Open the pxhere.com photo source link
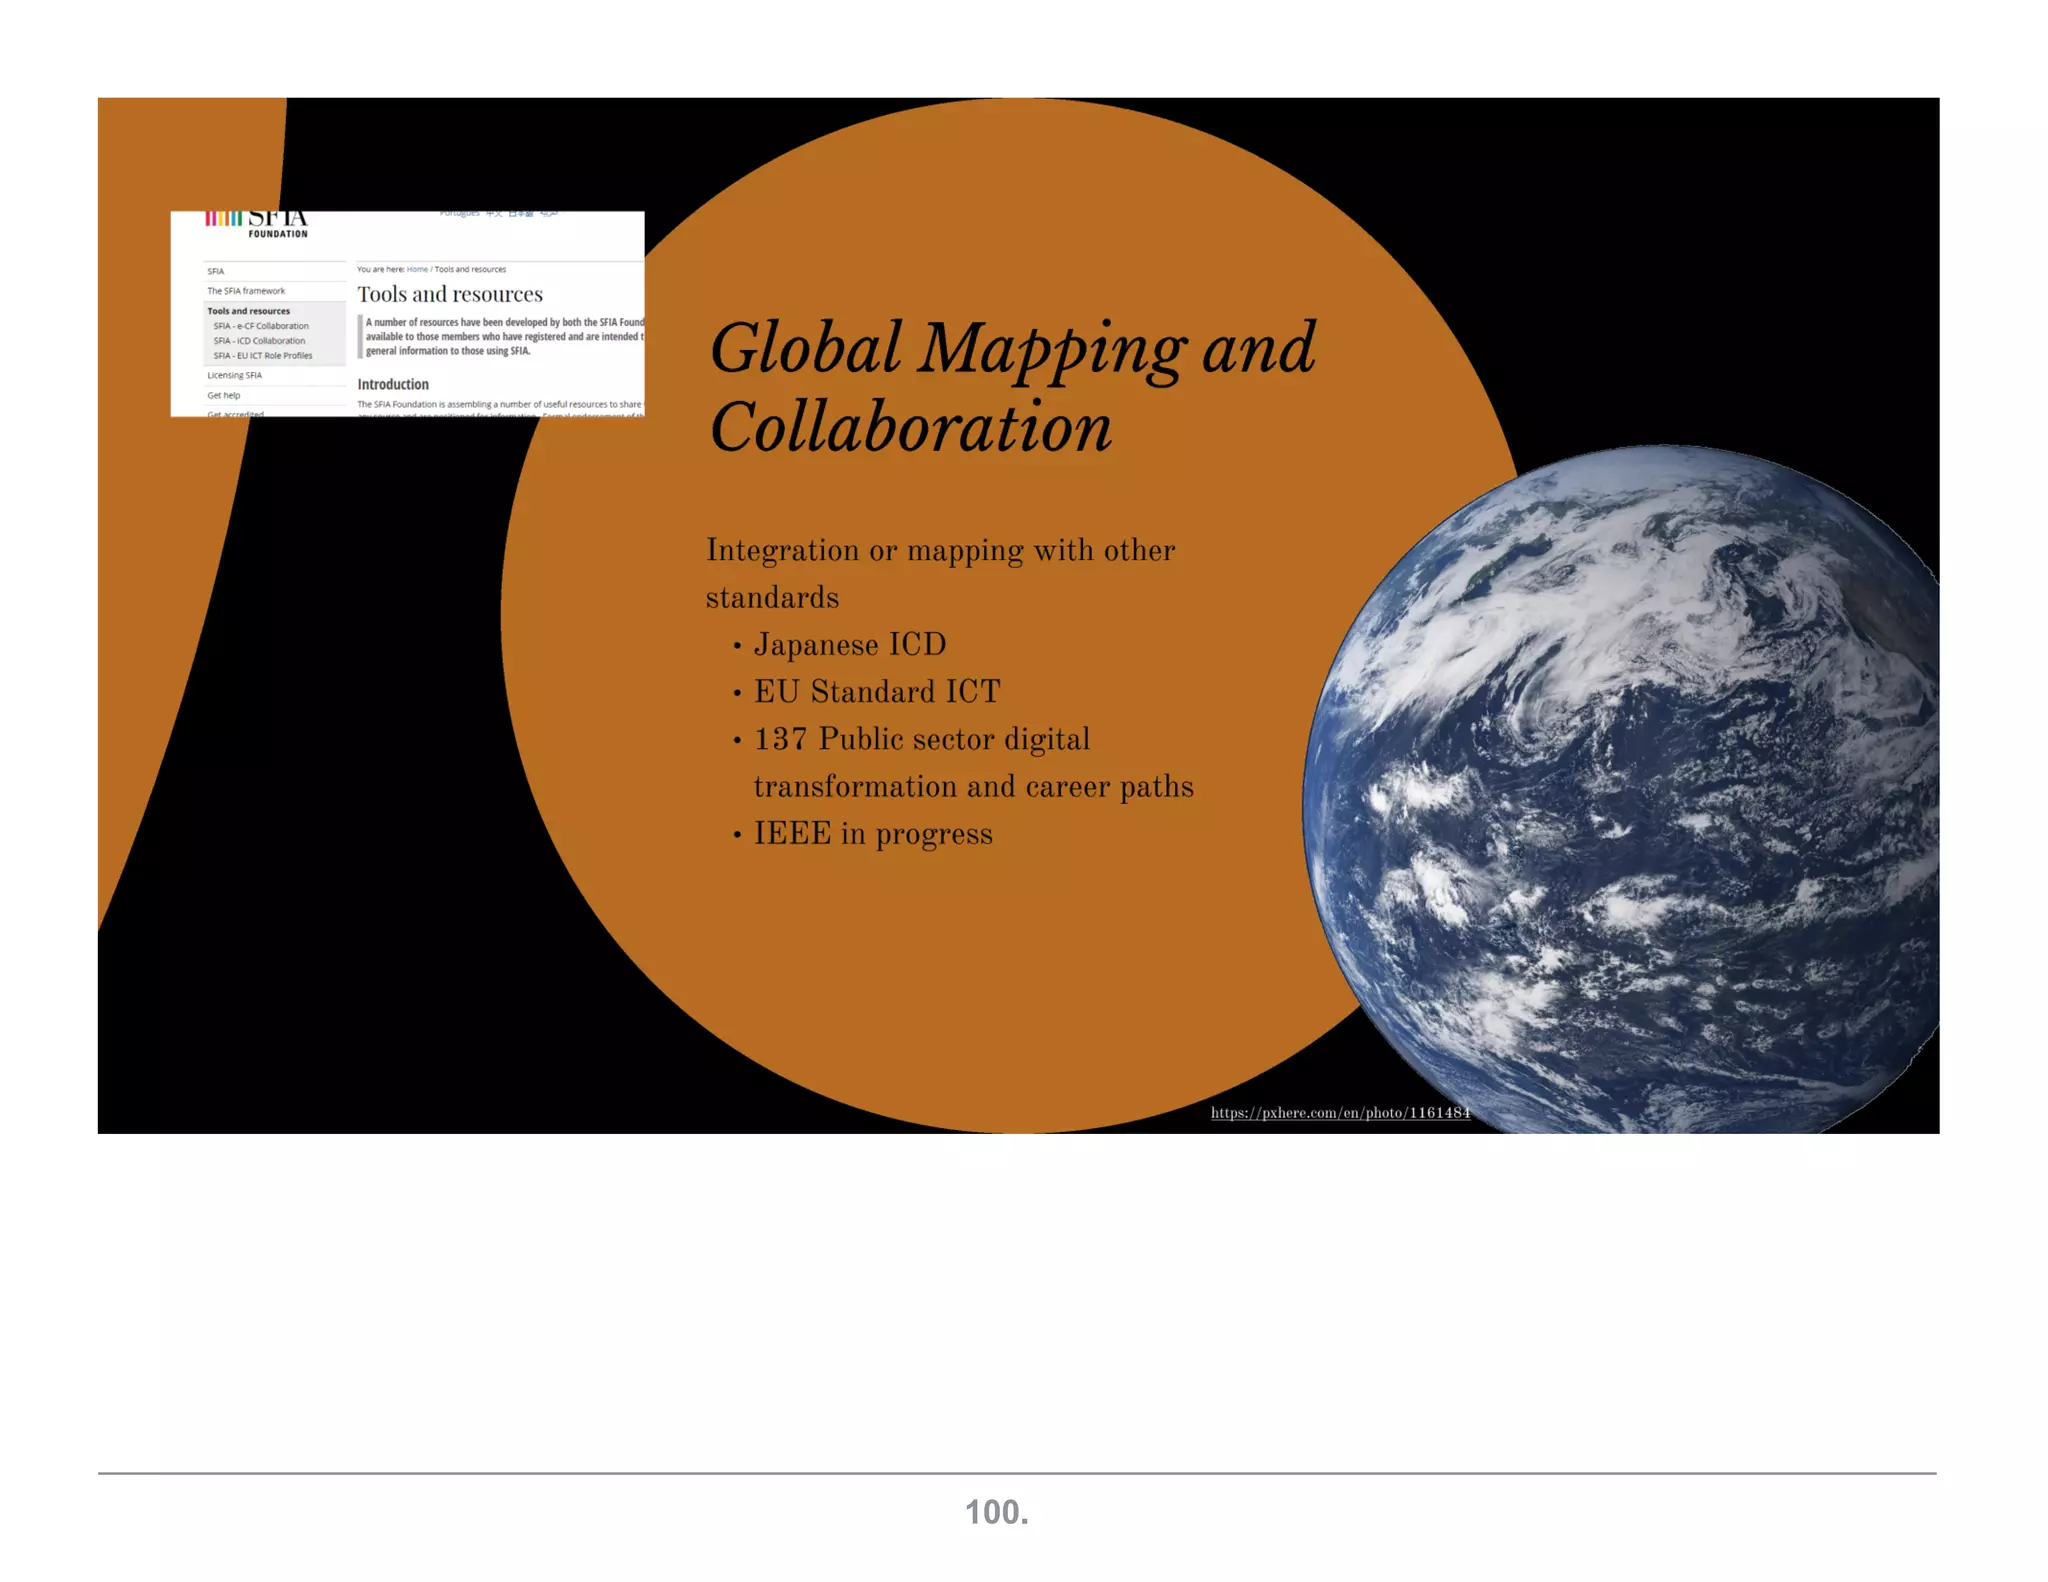The image size is (2048, 1582). tap(1340, 1113)
